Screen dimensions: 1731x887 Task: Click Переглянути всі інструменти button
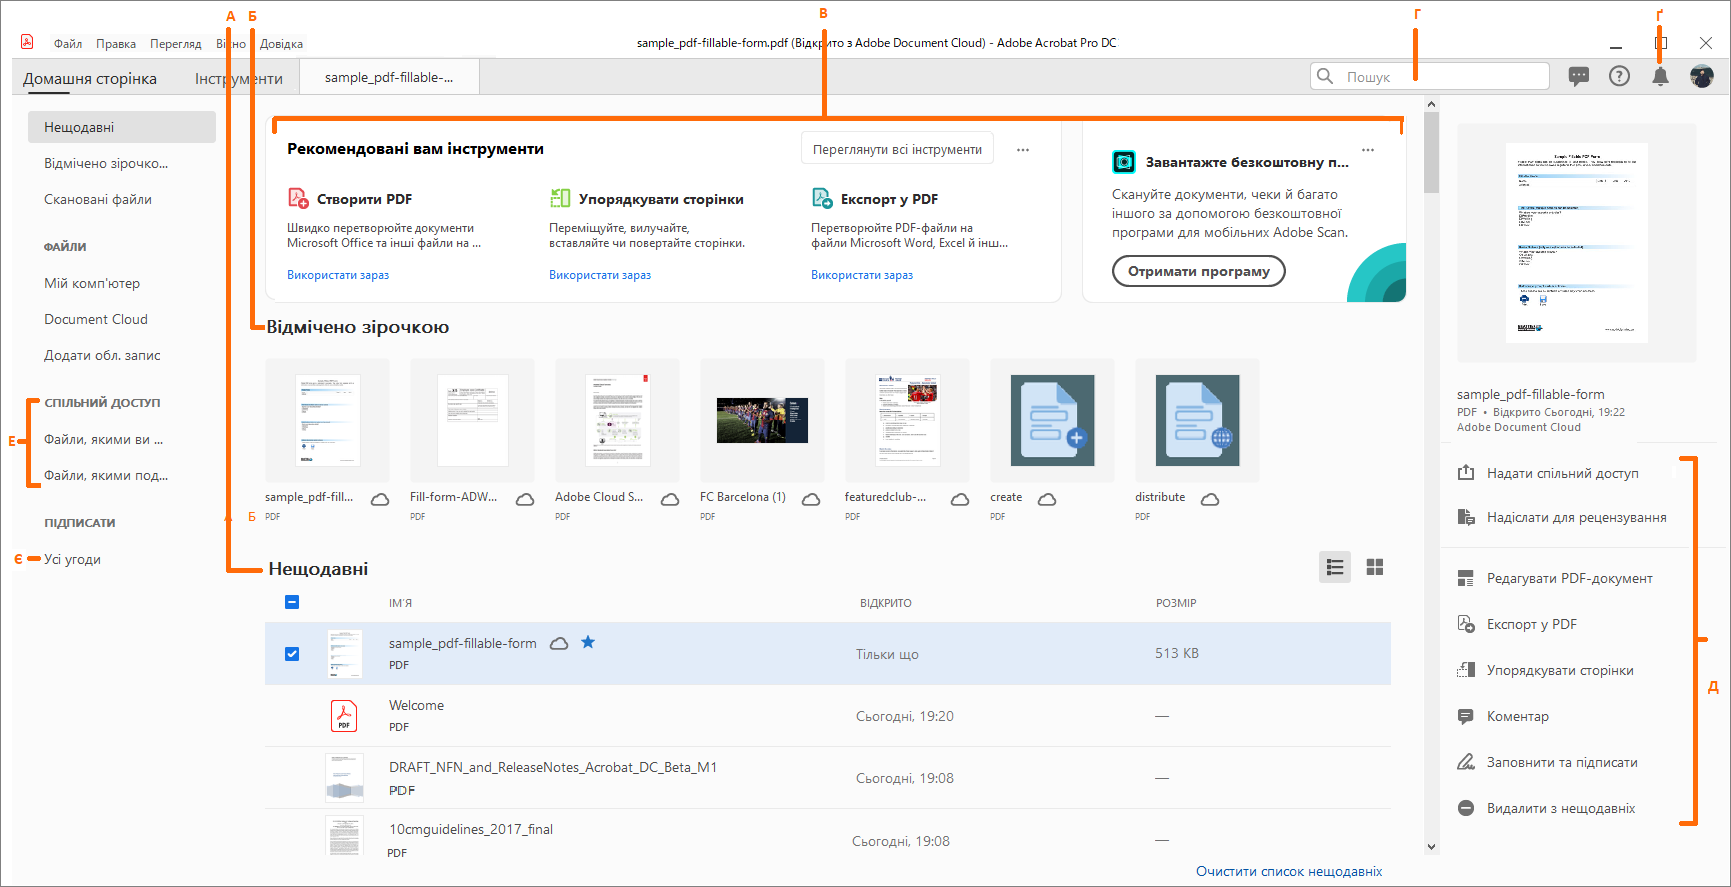click(x=897, y=149)
